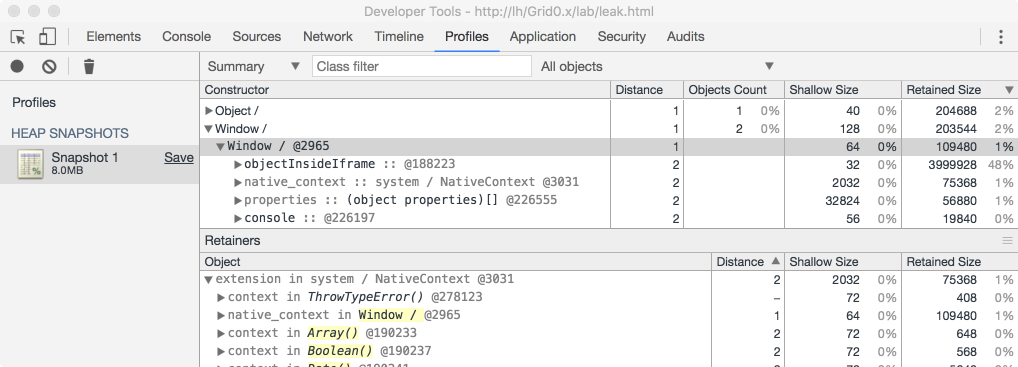
Task: Click the macOS window close button
Action: (14, 11)
